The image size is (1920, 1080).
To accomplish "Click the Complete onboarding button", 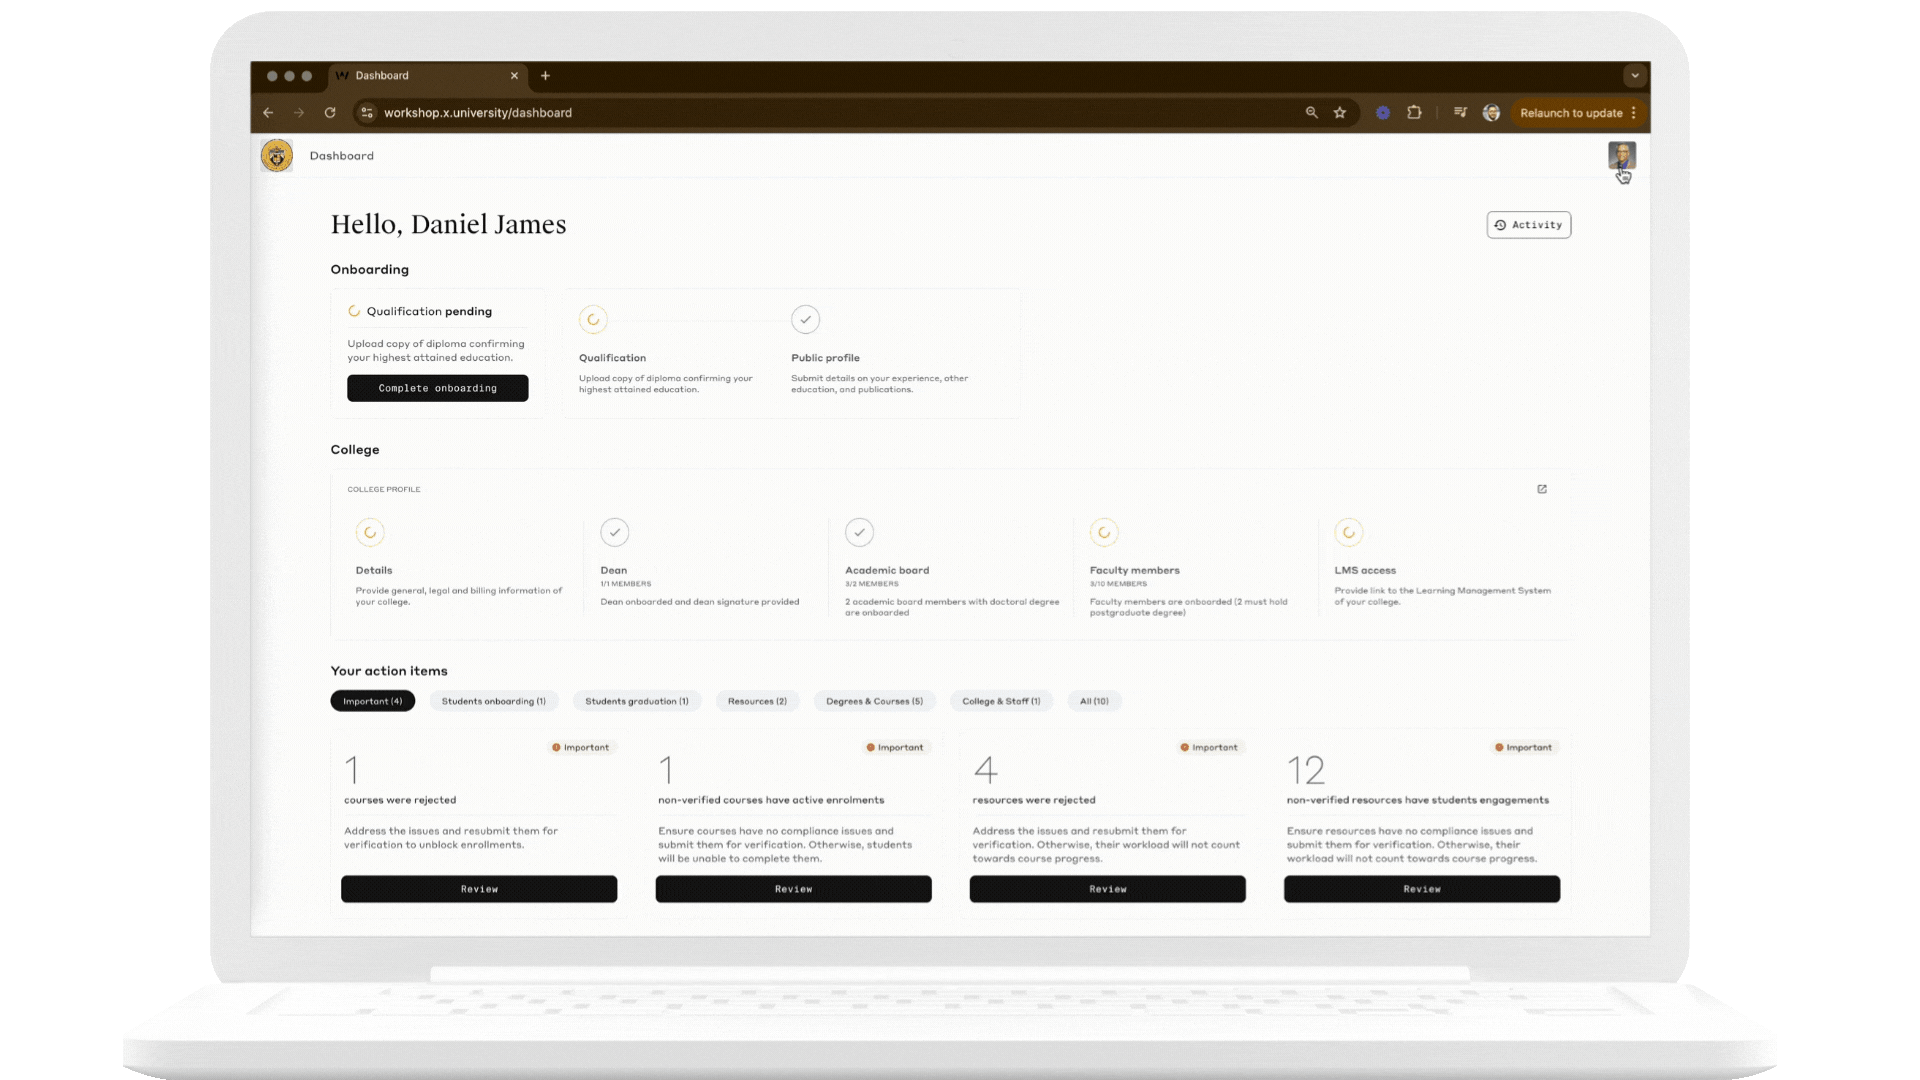I will [x=437, y=388].
